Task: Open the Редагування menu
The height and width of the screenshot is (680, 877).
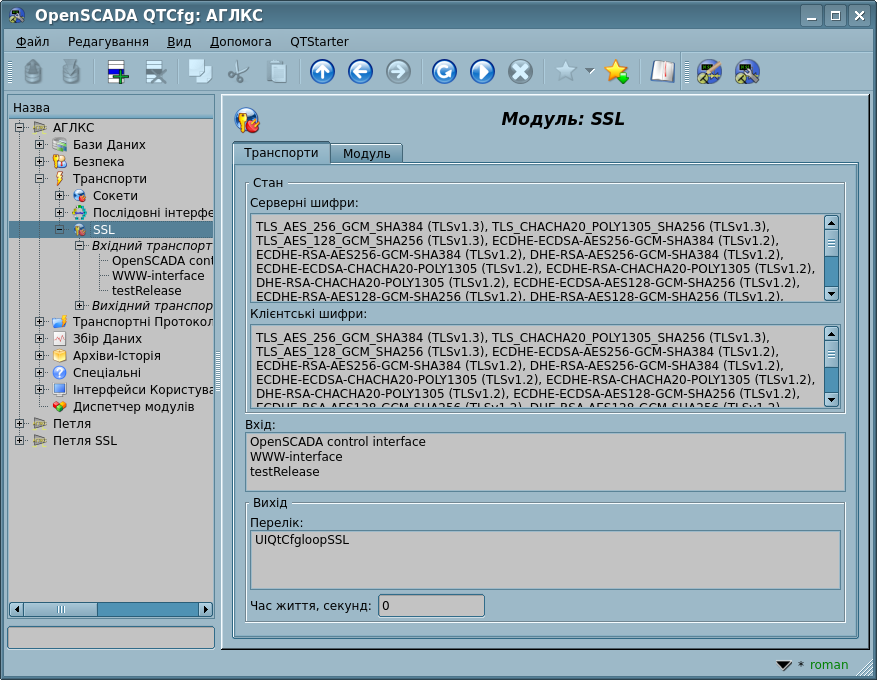Action: (108, 41)
